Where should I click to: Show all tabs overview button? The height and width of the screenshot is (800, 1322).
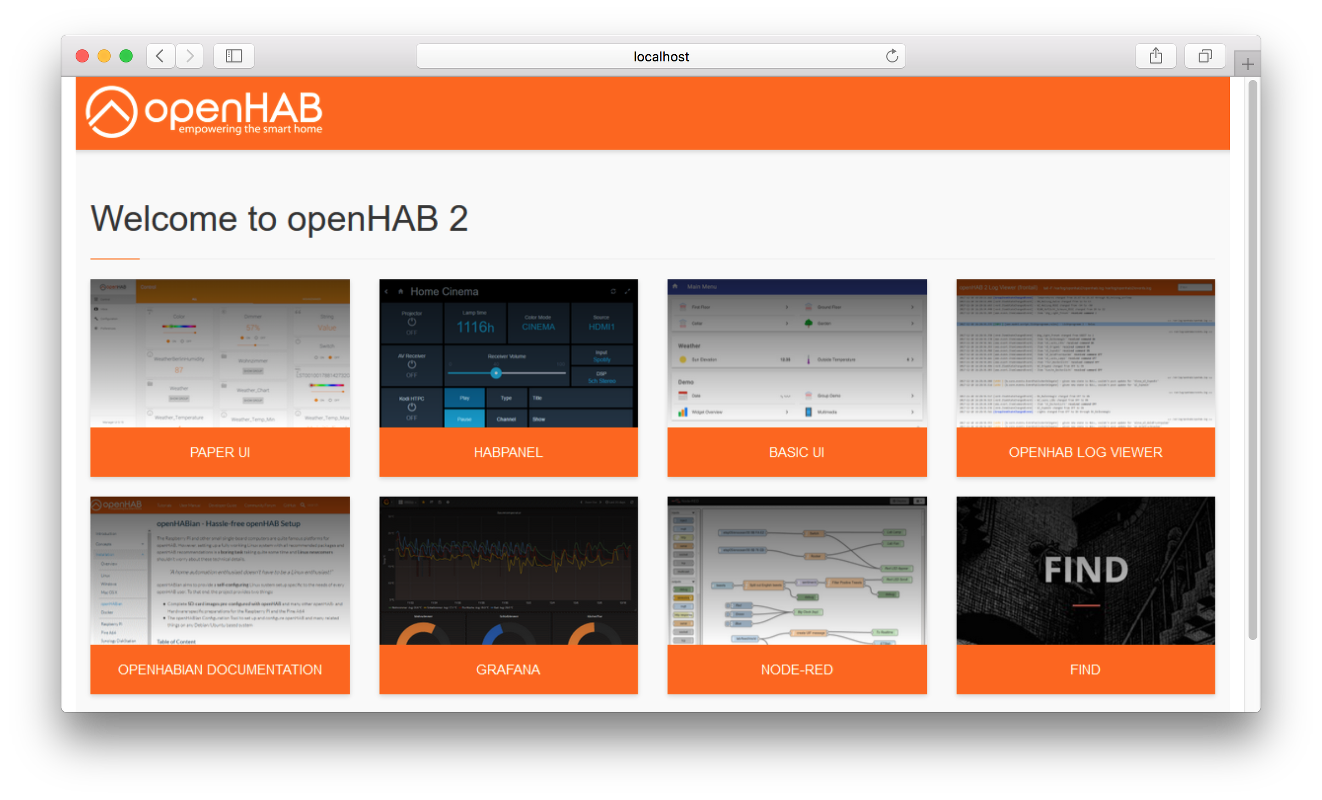coord(1205,56)
